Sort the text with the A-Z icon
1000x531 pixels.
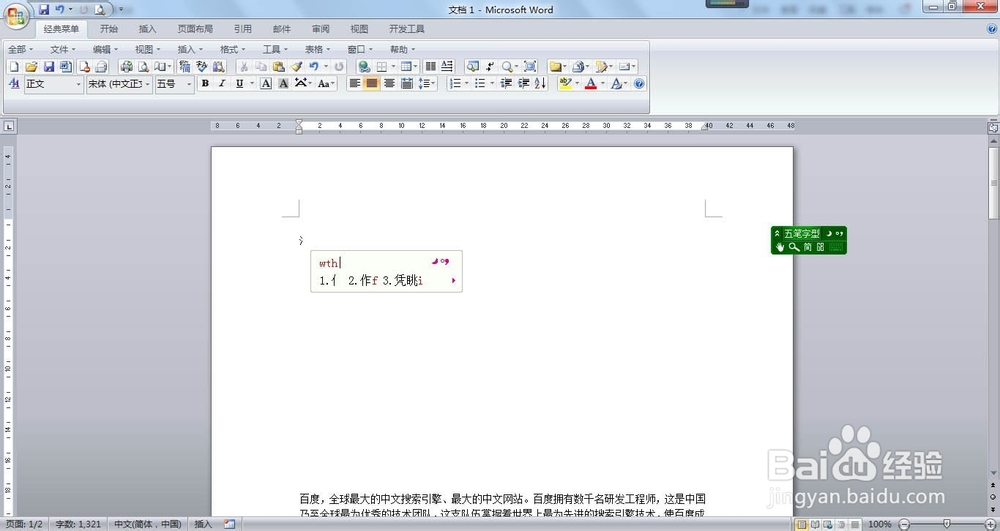[x=541, y=84]
